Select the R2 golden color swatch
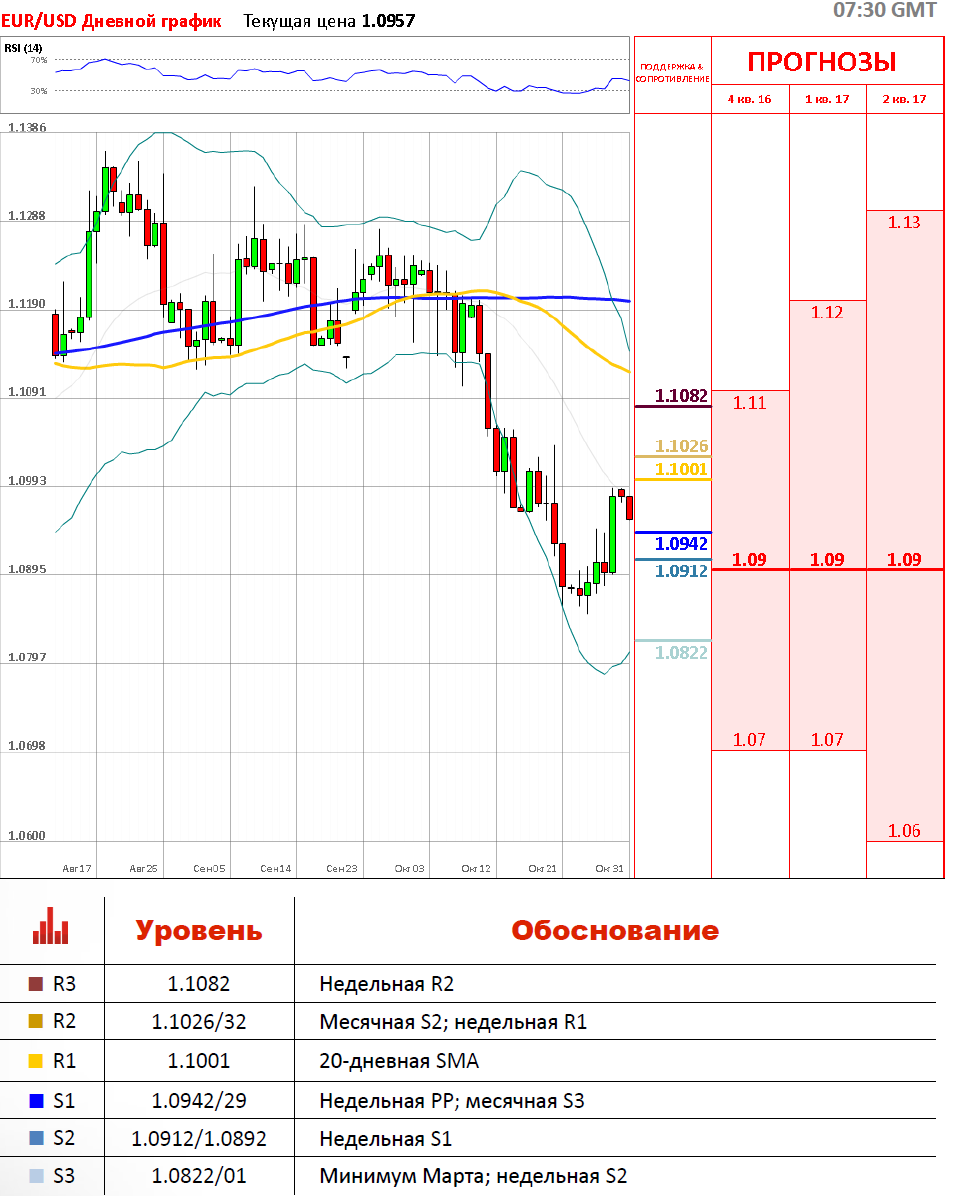Screen dimensions: 962x1196 coord(37,1022)
